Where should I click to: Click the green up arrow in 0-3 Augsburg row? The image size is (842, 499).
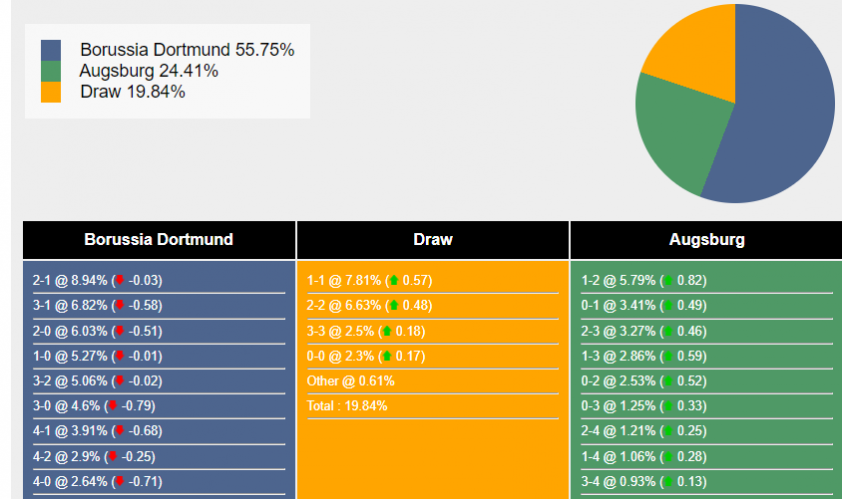click(668, 406)
